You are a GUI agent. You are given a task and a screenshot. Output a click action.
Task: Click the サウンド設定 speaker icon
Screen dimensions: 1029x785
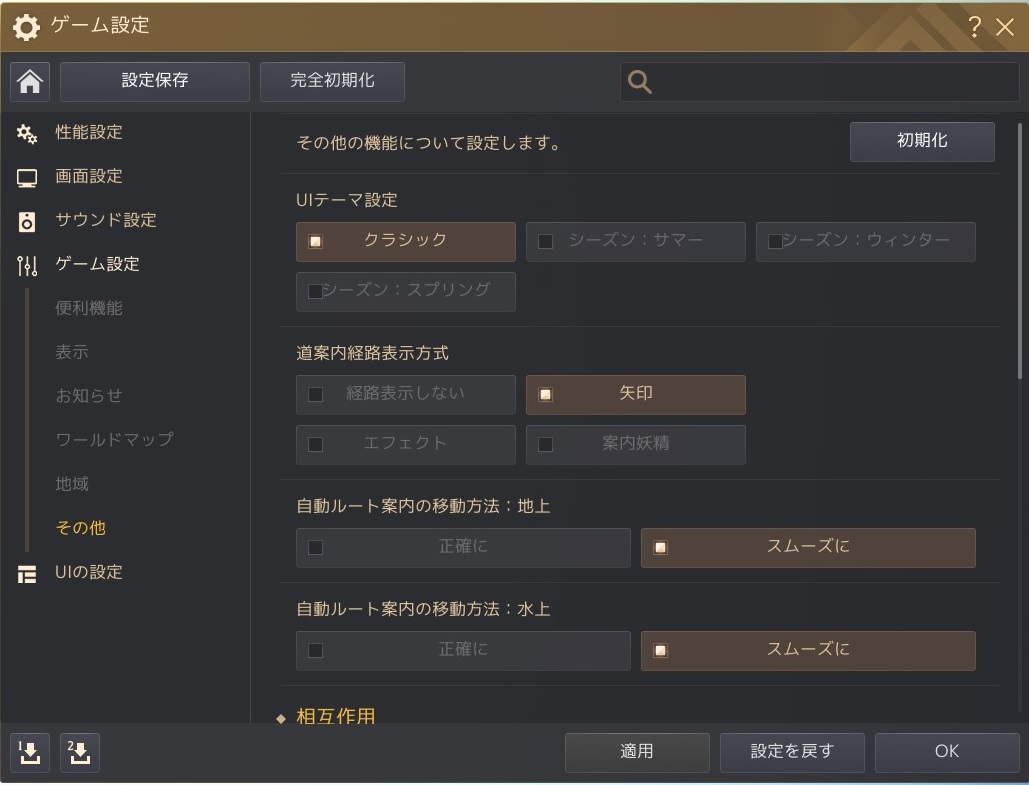(27, 222)
